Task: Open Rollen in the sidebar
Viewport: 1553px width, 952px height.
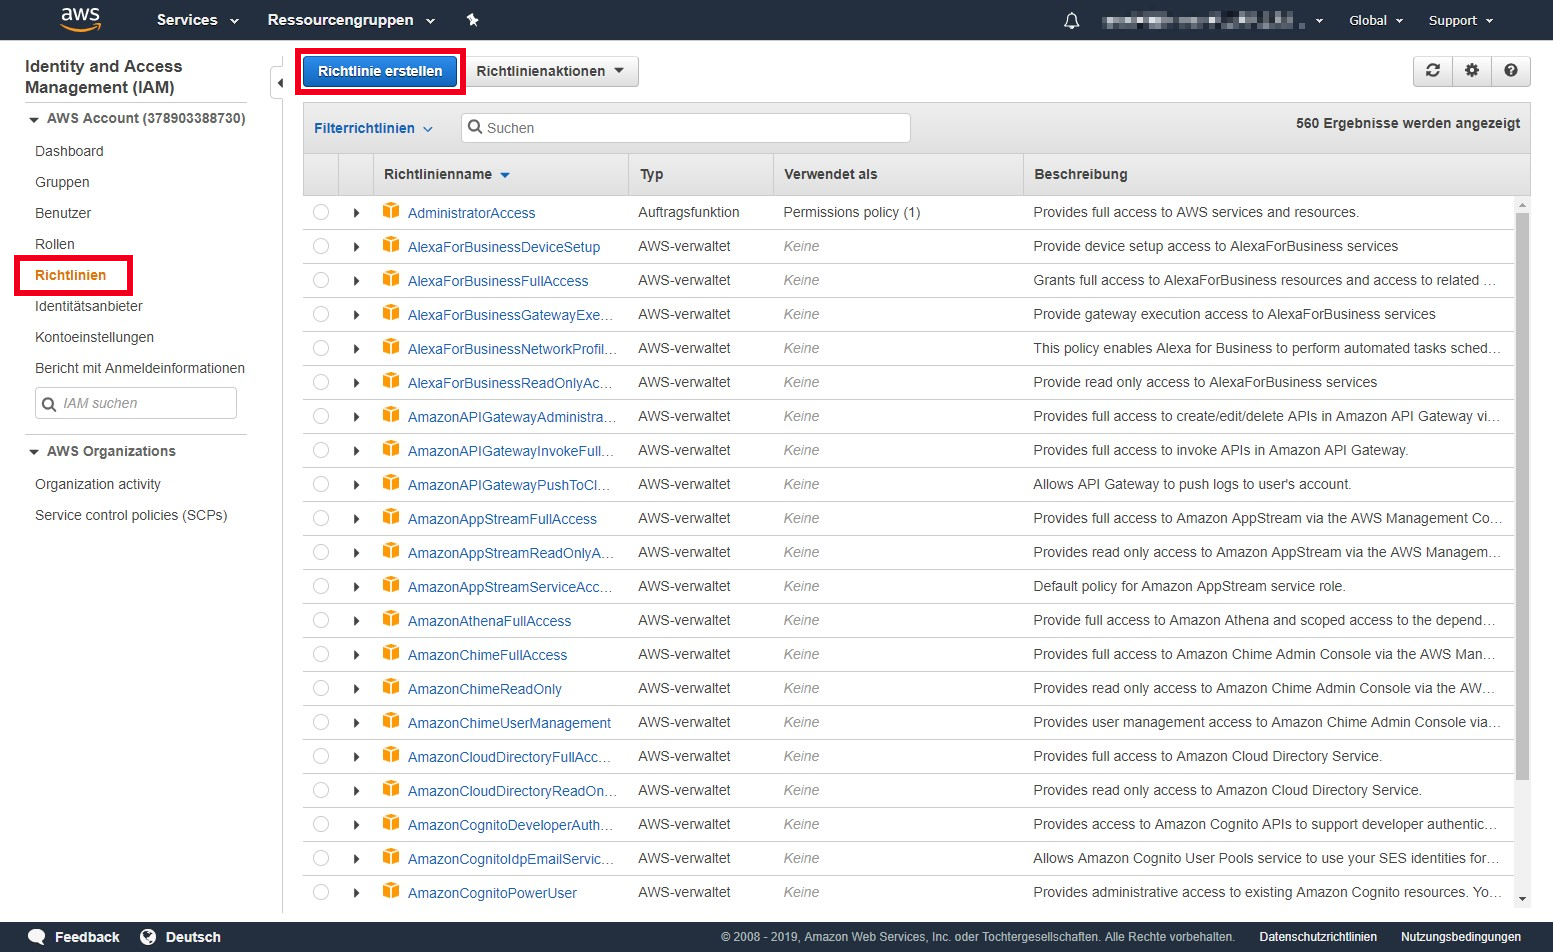Action: pyautogui.click(x=55, y=244)
